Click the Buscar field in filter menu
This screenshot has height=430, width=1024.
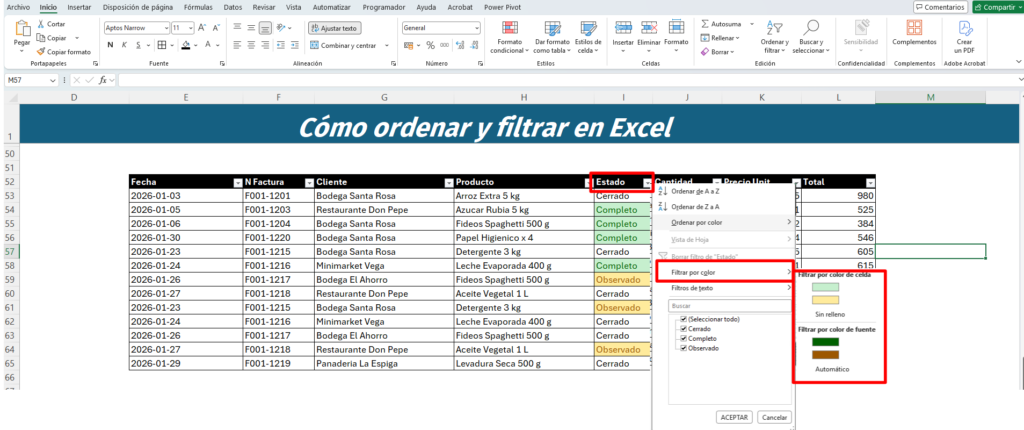(730, 305)
